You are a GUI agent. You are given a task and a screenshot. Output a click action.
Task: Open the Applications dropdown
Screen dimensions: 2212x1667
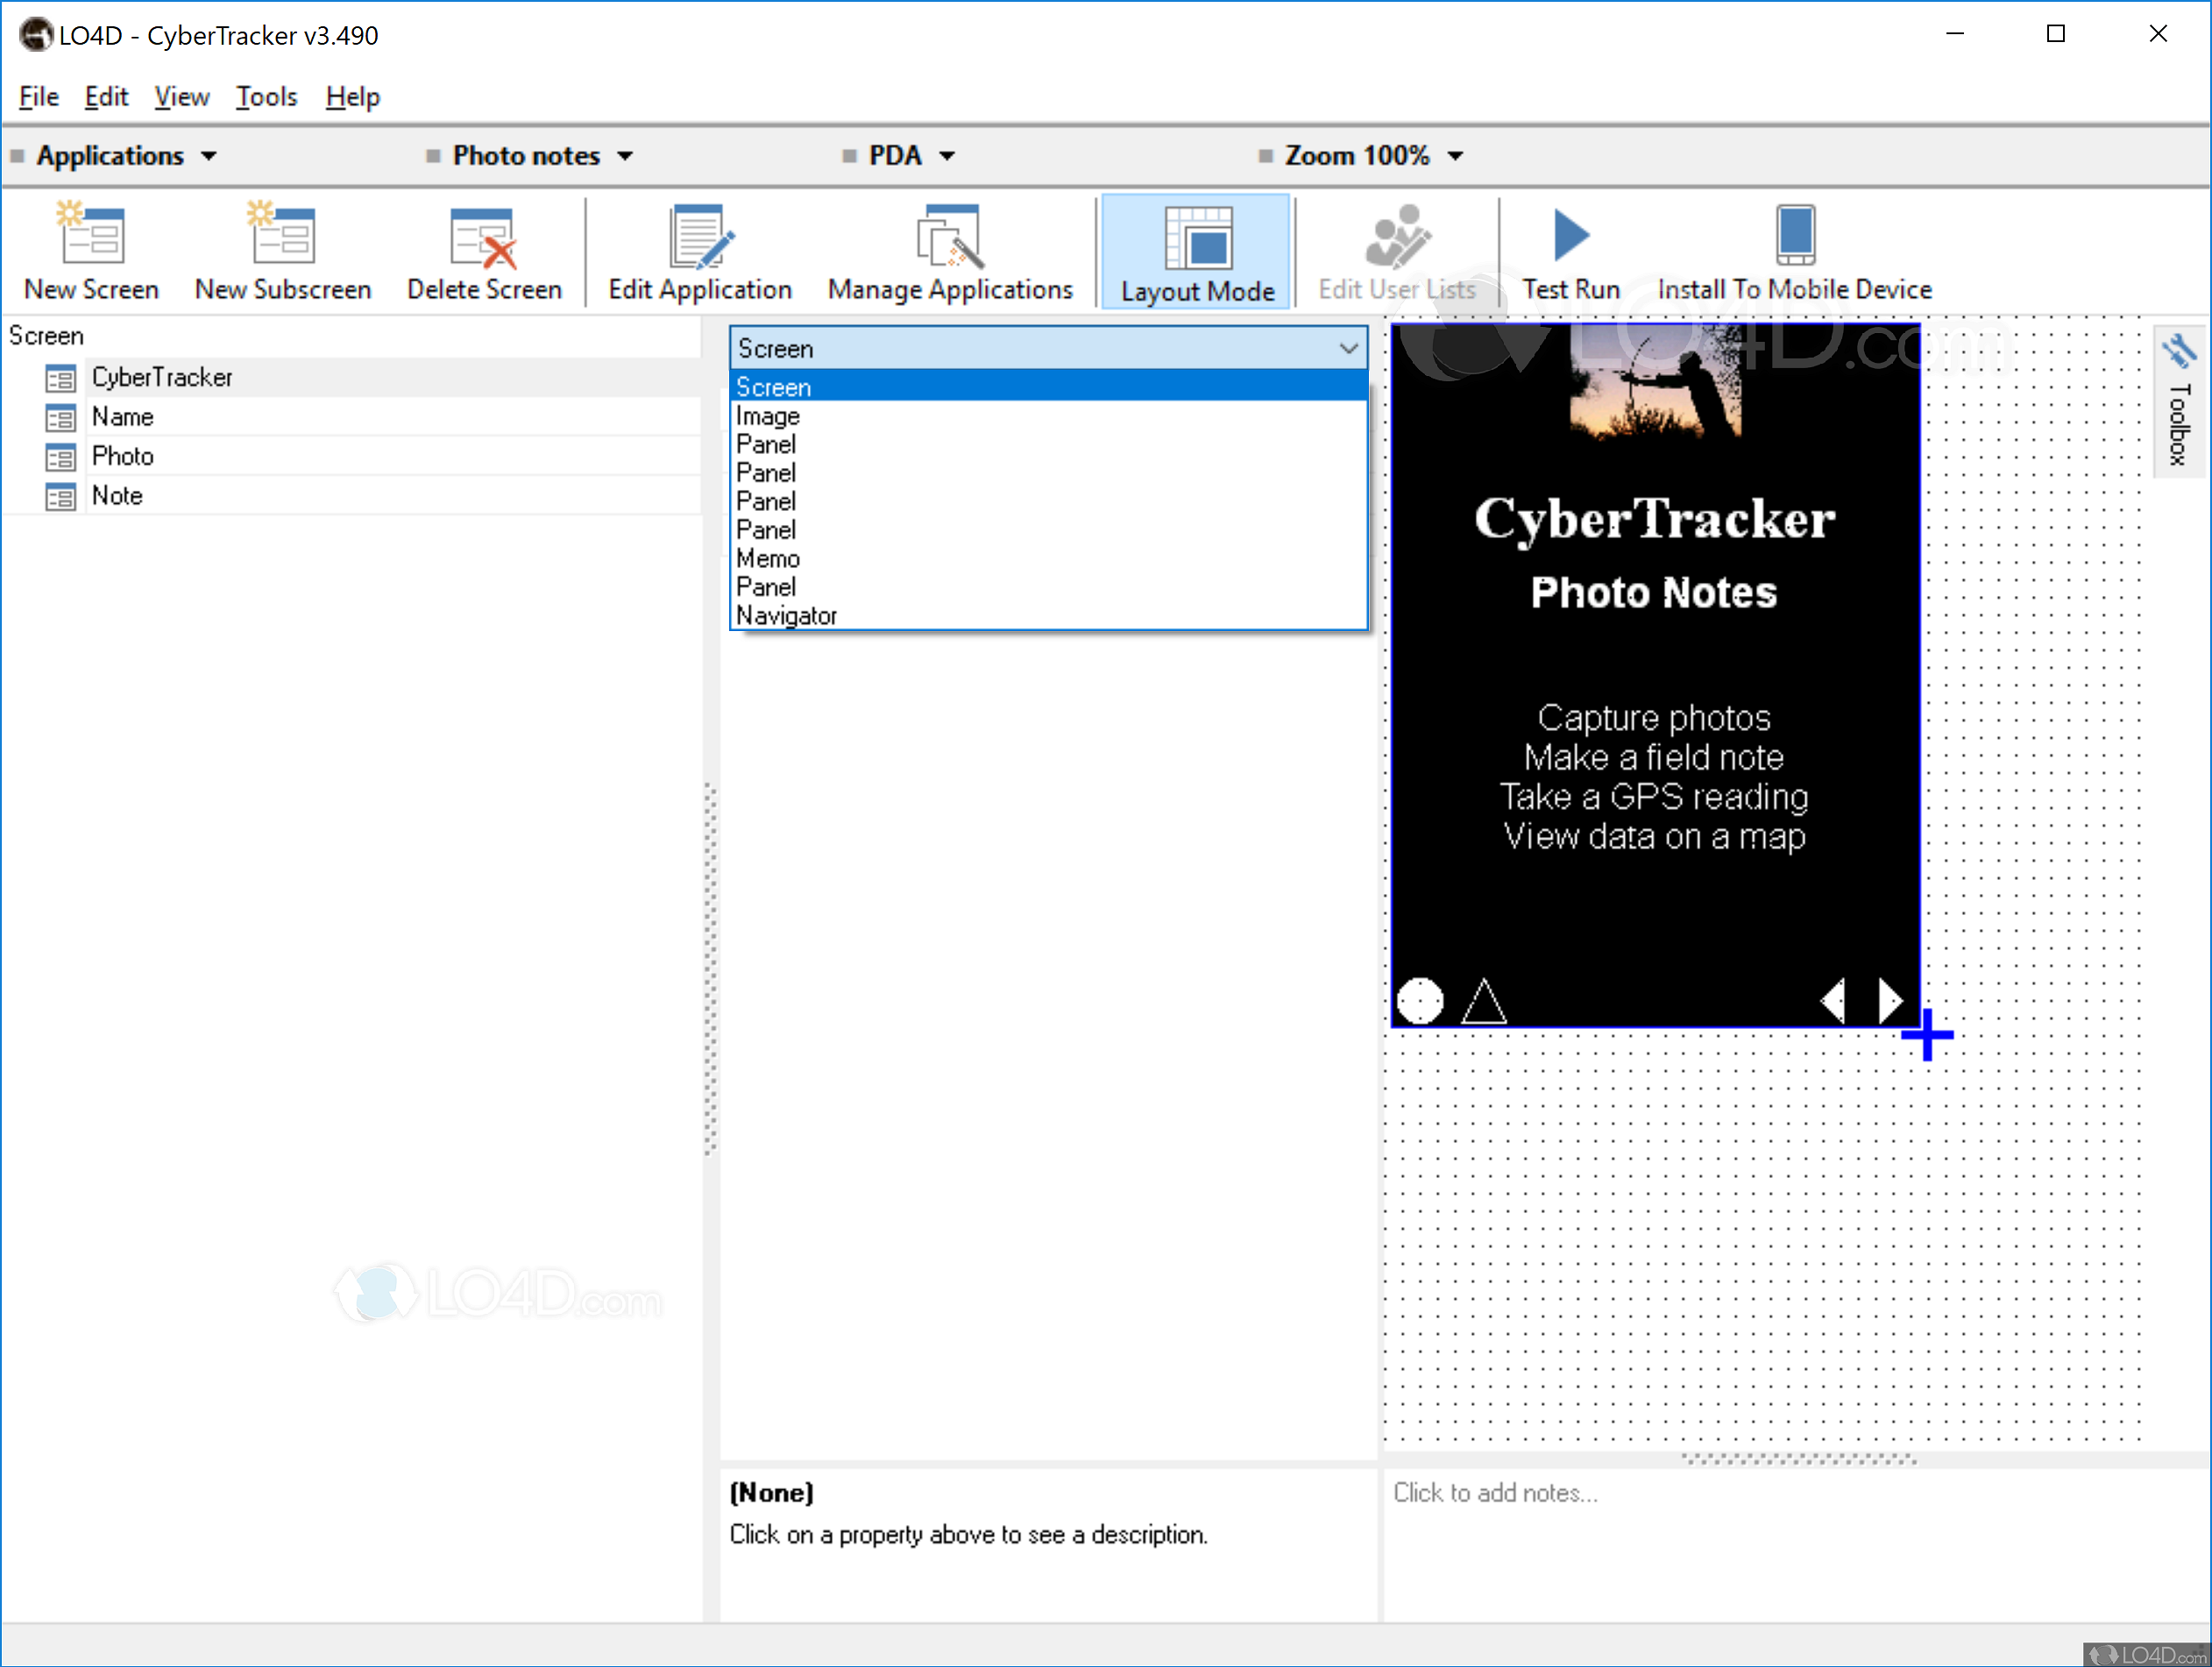tap(210, 155)
